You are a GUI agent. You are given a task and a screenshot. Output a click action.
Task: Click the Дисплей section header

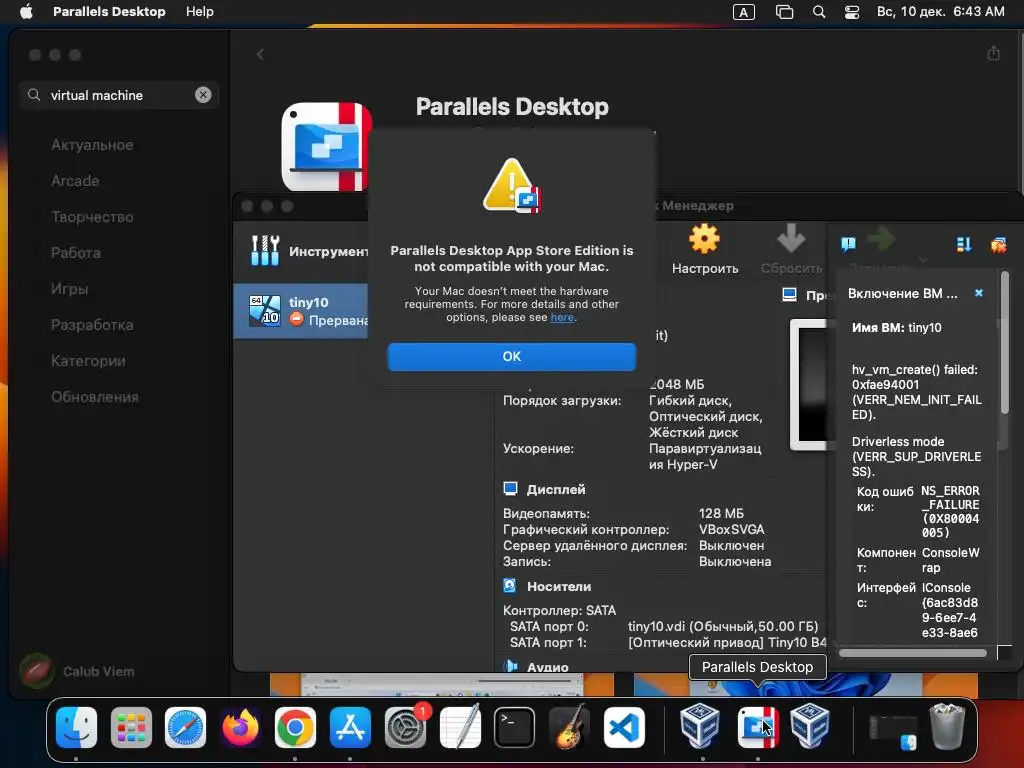pos(556,489)
